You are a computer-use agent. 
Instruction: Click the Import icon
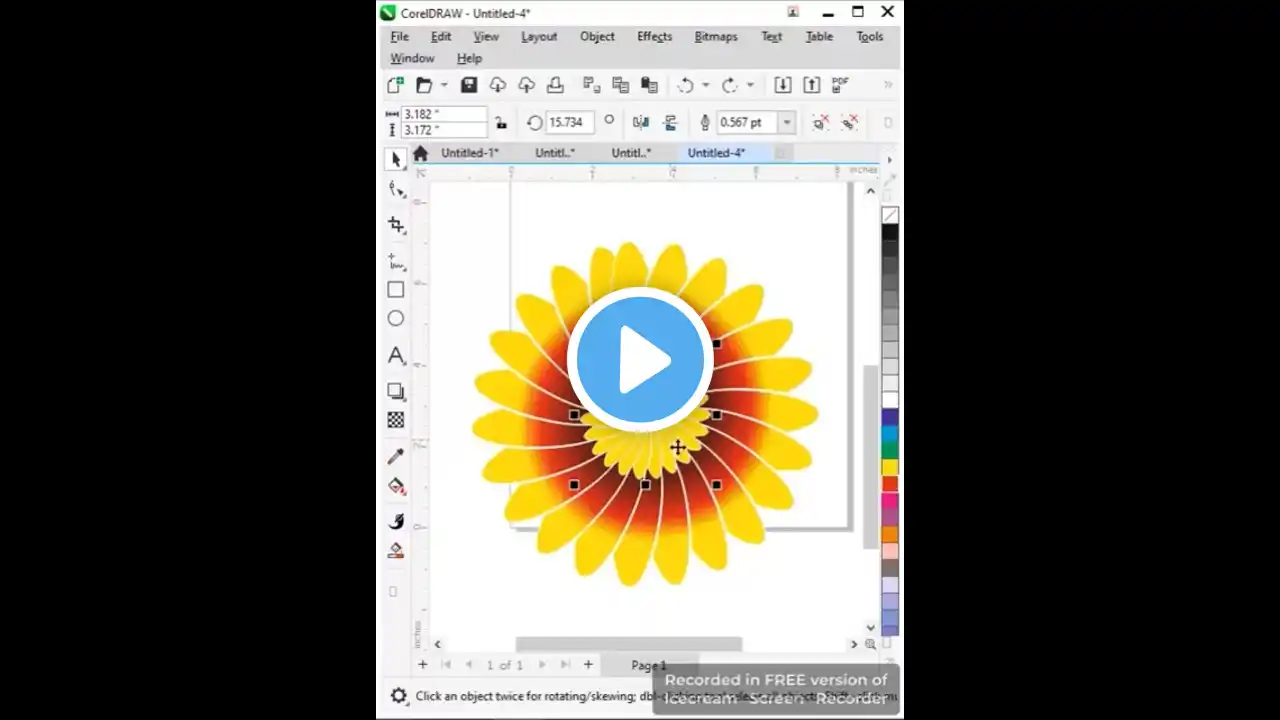coord(783,85)
